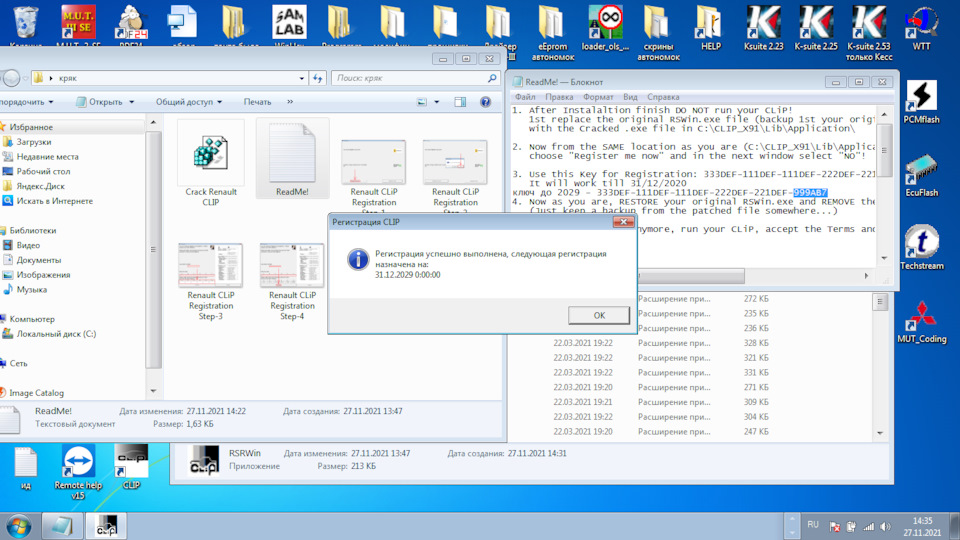Select the Crack Renault CLIP file
Image resolution: width=960 pixels, height=540 pixels.
[x=211, y=163]
